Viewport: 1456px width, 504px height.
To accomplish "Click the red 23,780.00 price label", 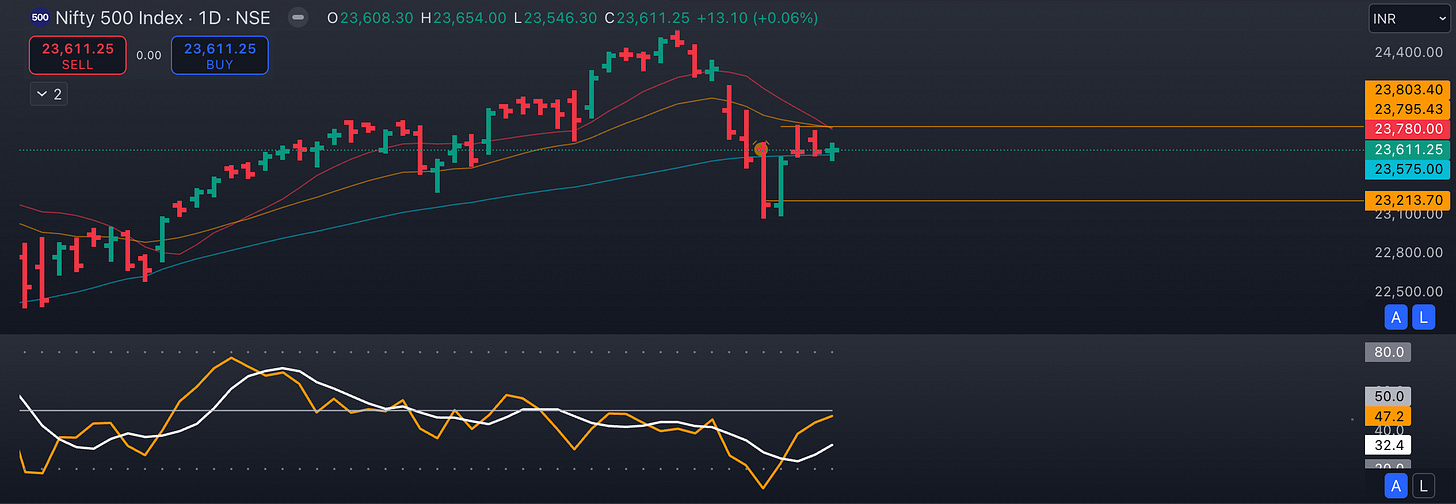I will coord(1407,129).
